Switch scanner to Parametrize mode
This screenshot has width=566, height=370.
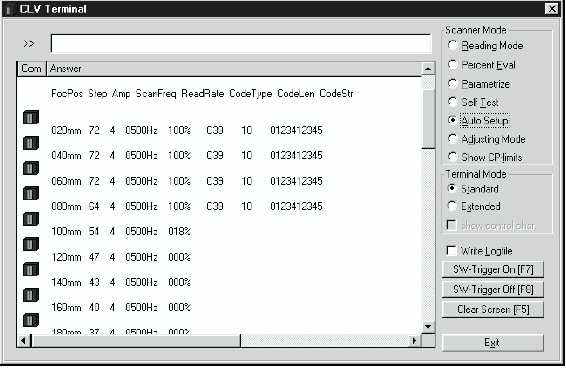pos(453,83)
